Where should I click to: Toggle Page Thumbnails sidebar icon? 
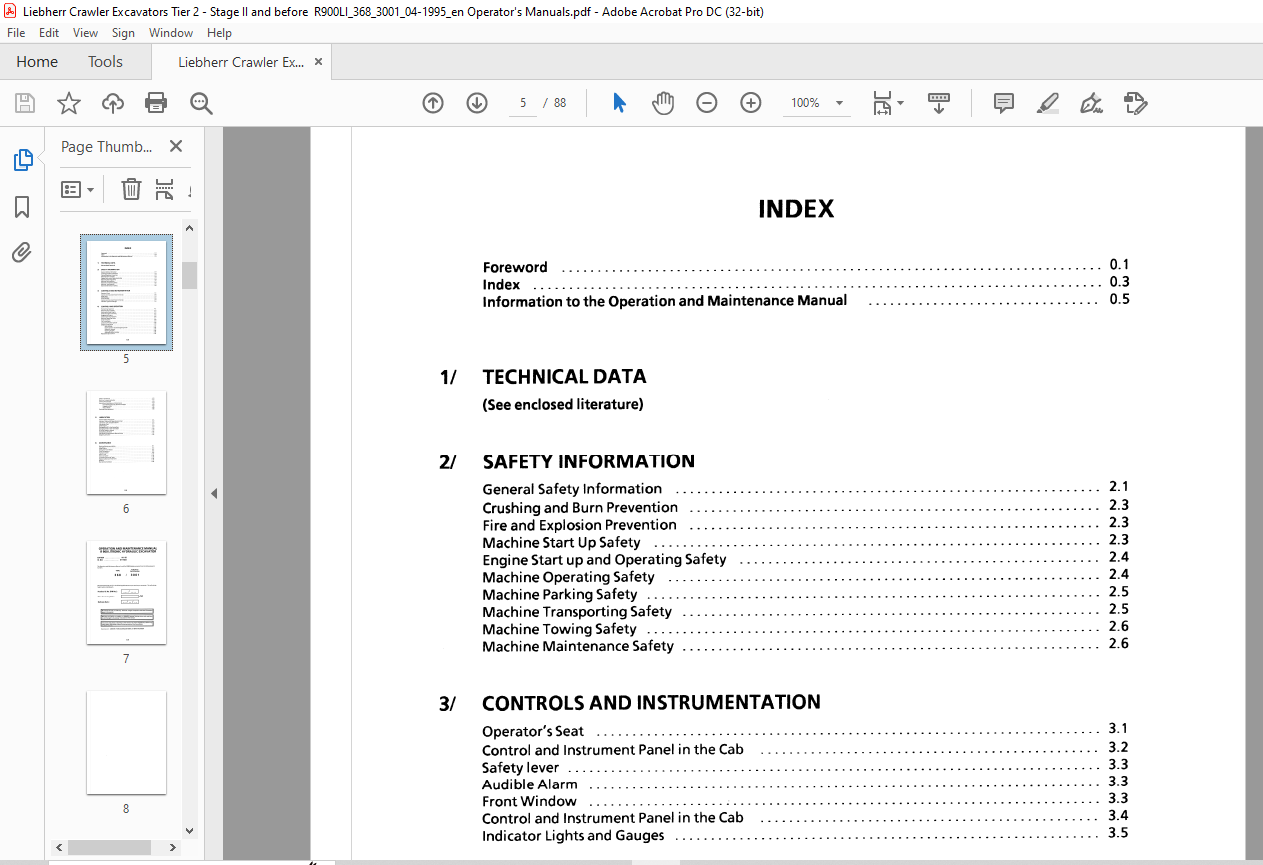coord(22,159)
